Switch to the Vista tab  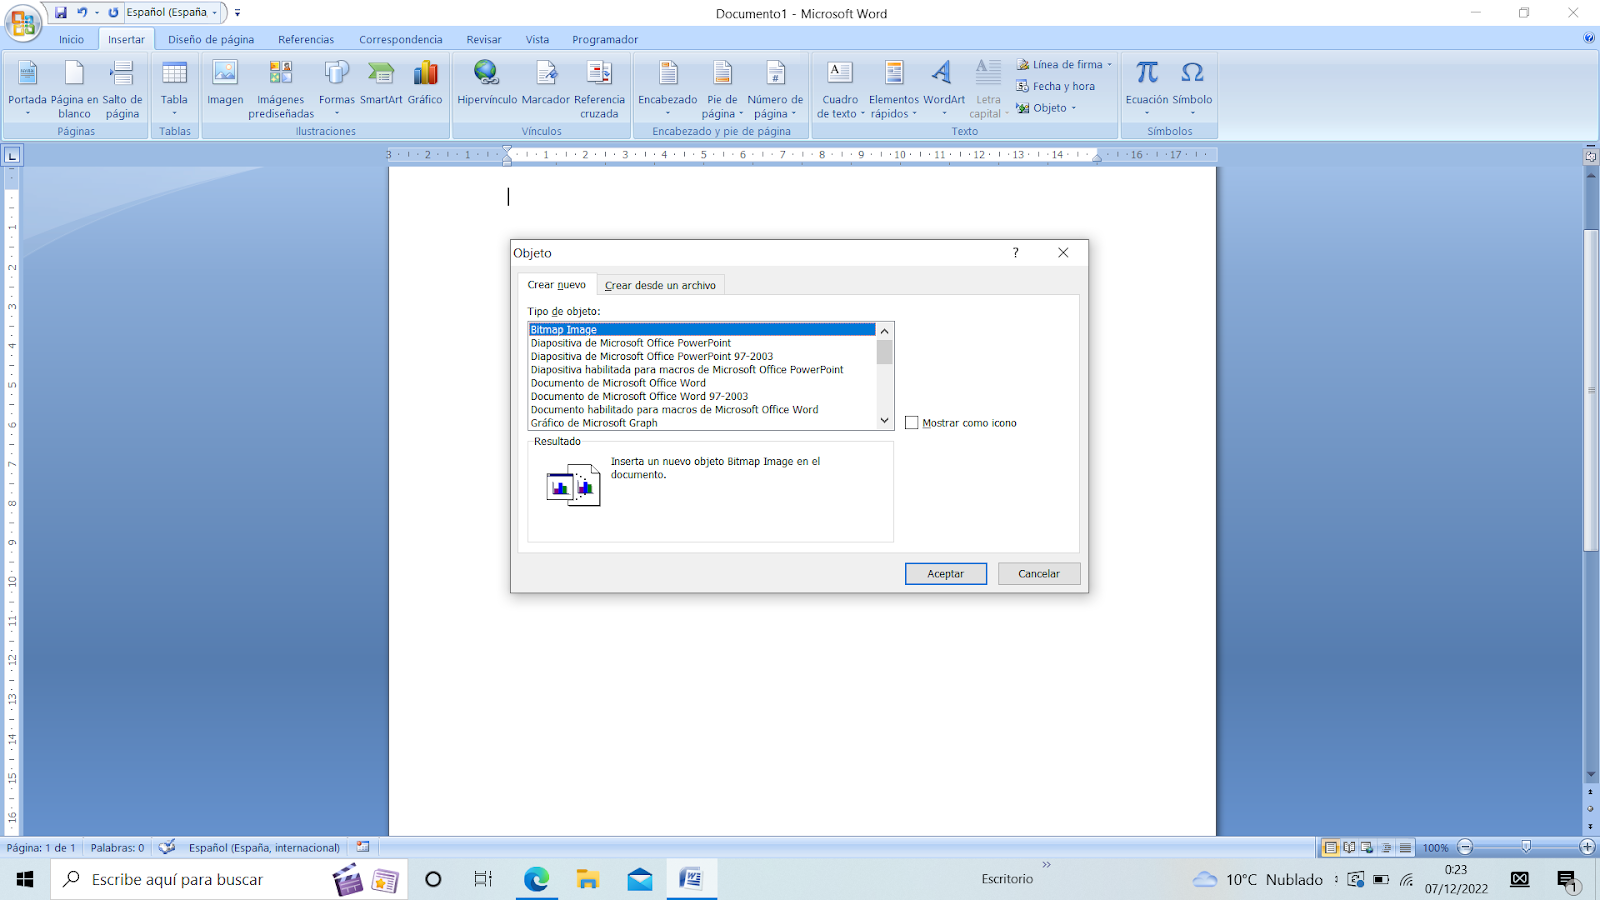point(537,40)
